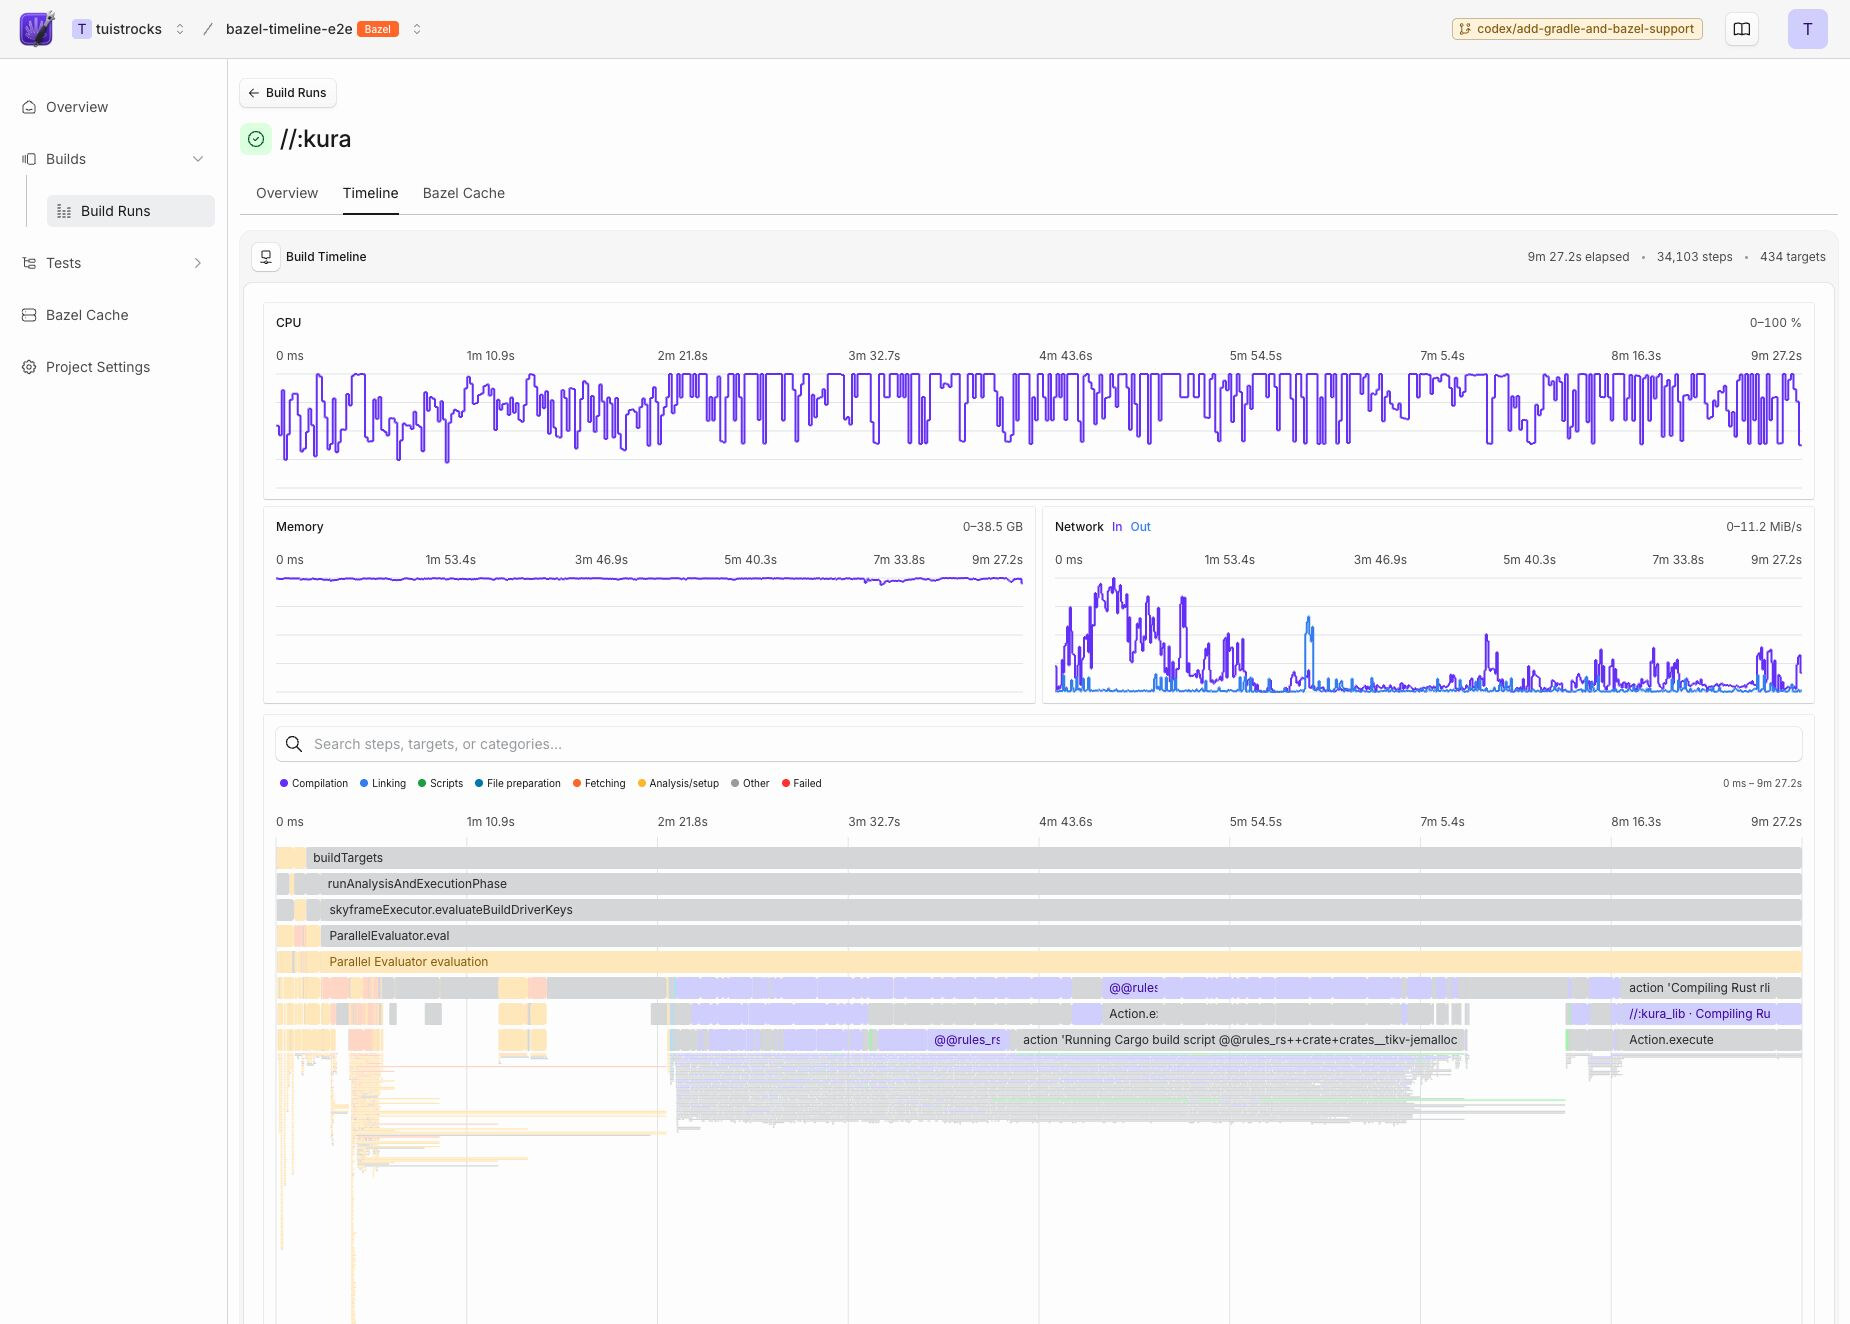Expand the Tests section chevron
This screenshot has height=1324, width=1850.
(x=198, y=263)
